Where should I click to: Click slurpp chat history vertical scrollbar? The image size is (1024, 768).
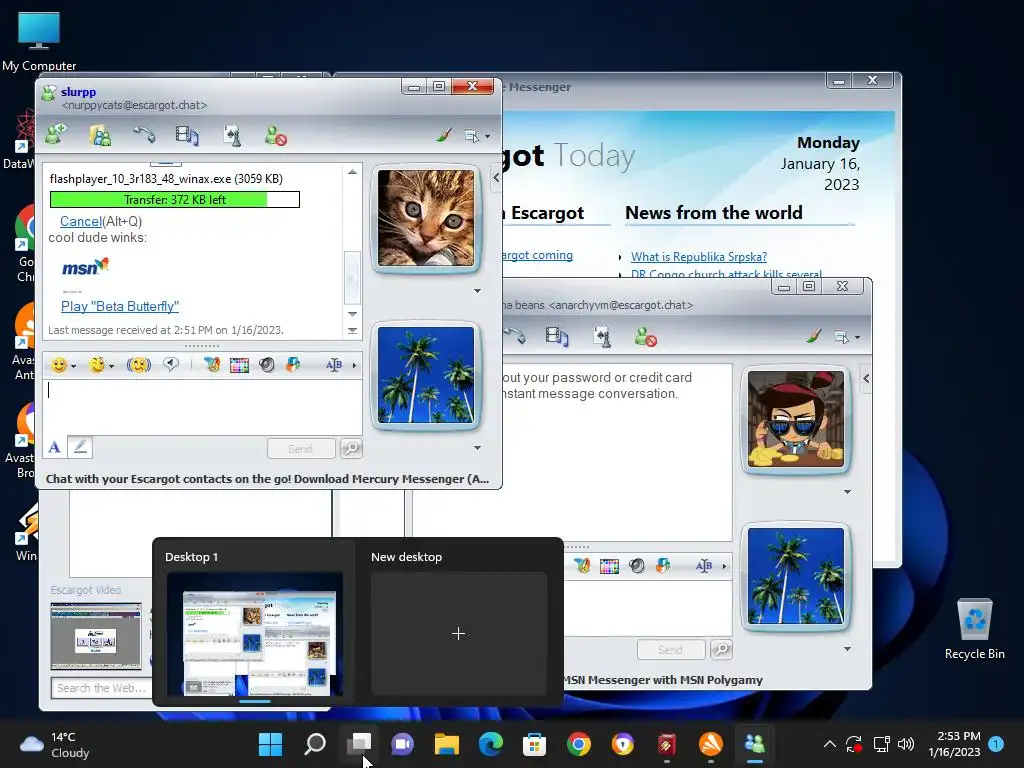click(352, 278)
